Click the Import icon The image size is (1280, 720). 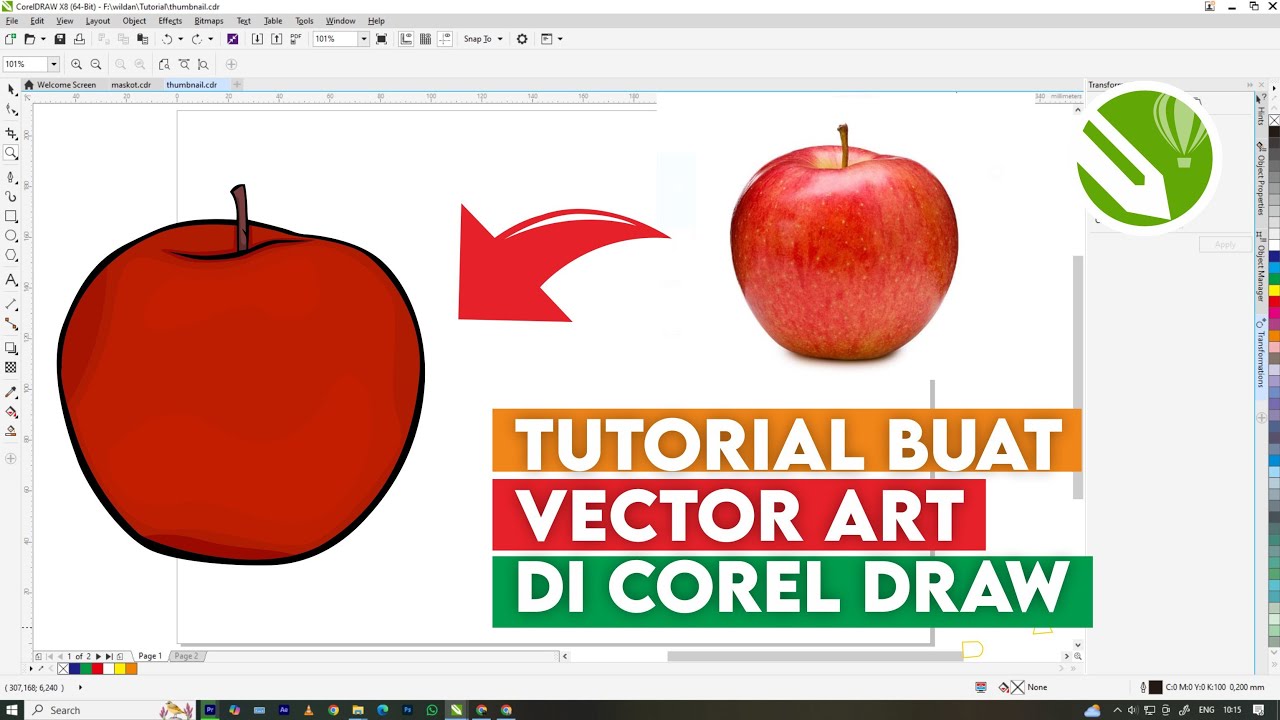coord(257,39)
